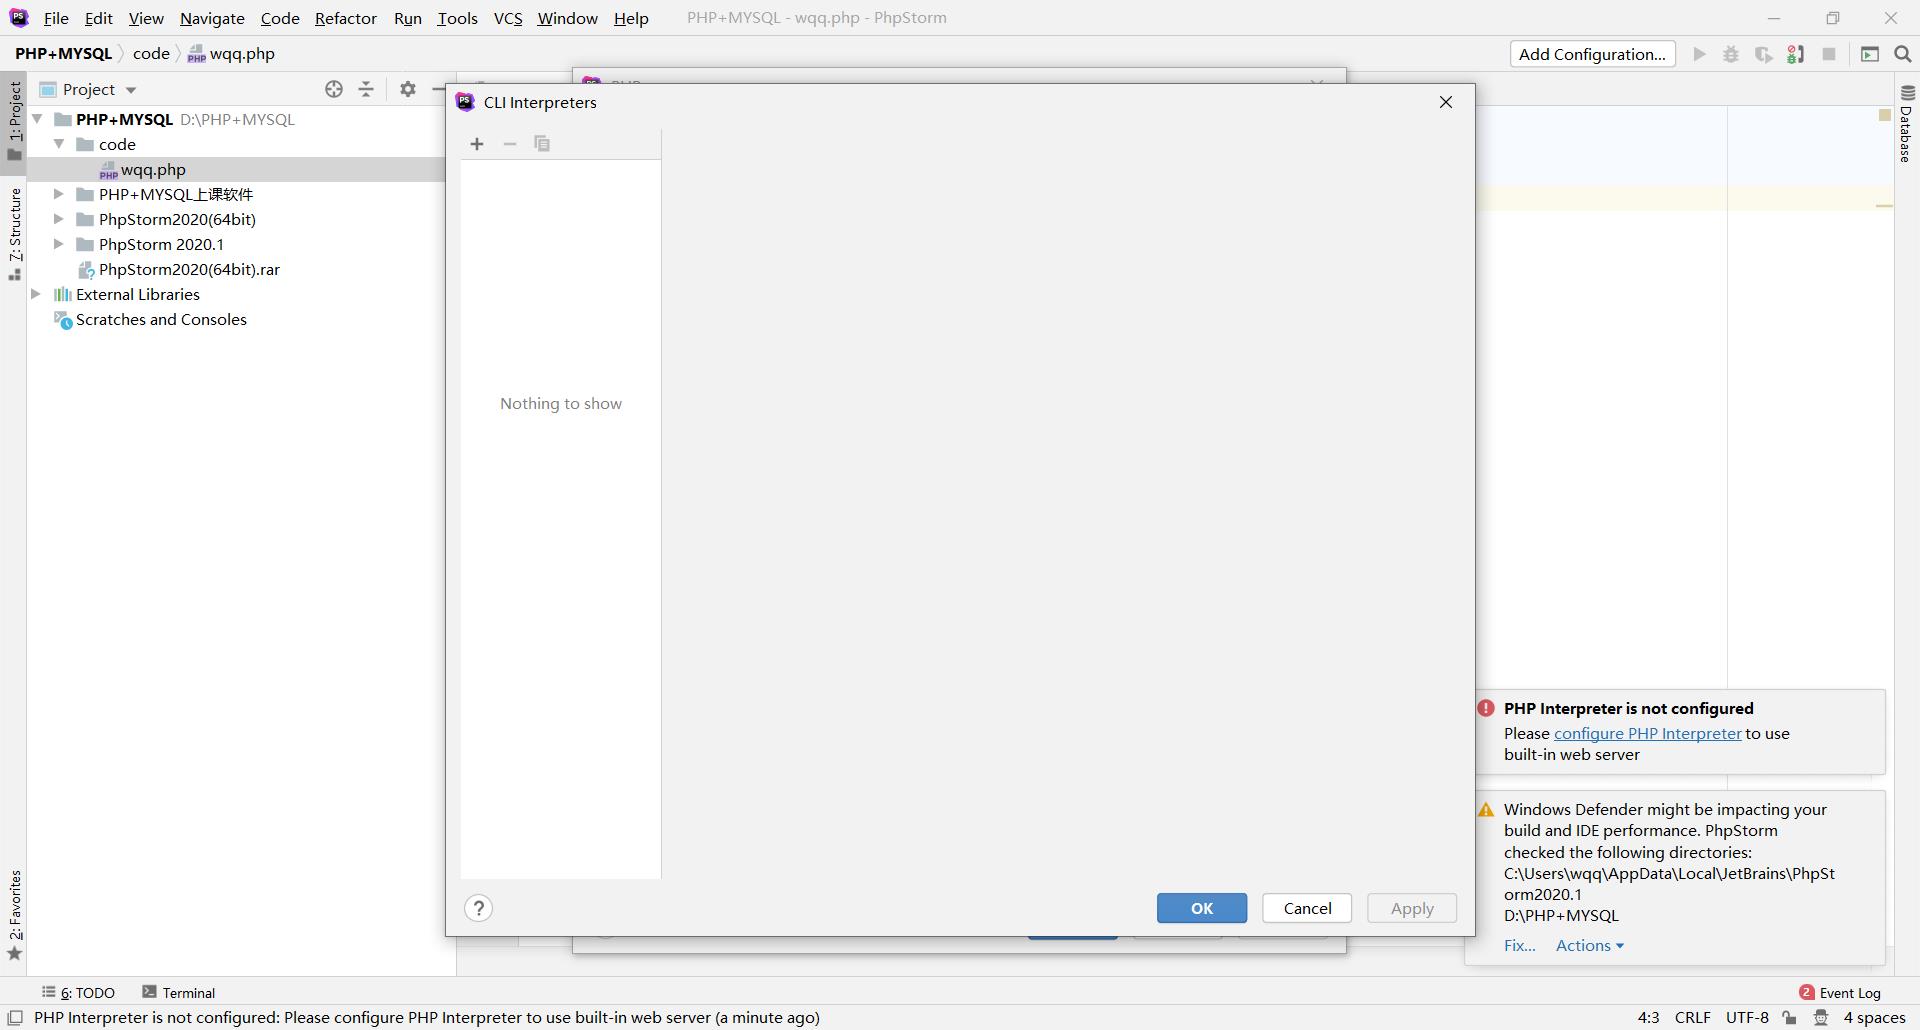
Task: Open the Code menu
Action: pos(280,18)
